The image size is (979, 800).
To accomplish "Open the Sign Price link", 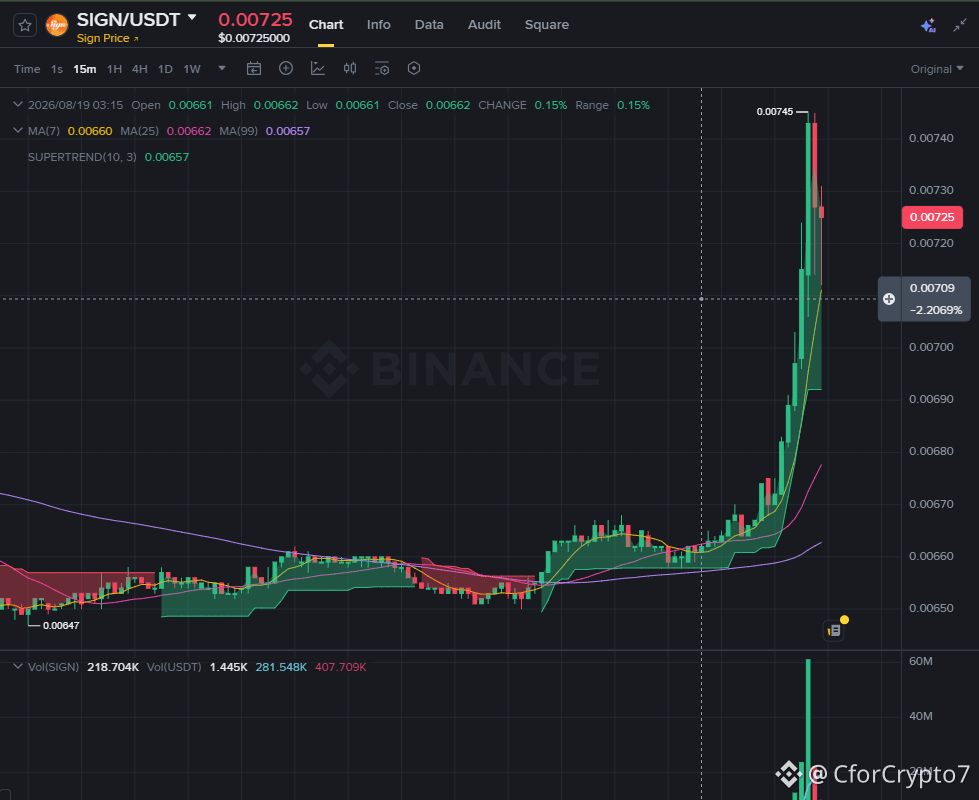I will point(107,38).
